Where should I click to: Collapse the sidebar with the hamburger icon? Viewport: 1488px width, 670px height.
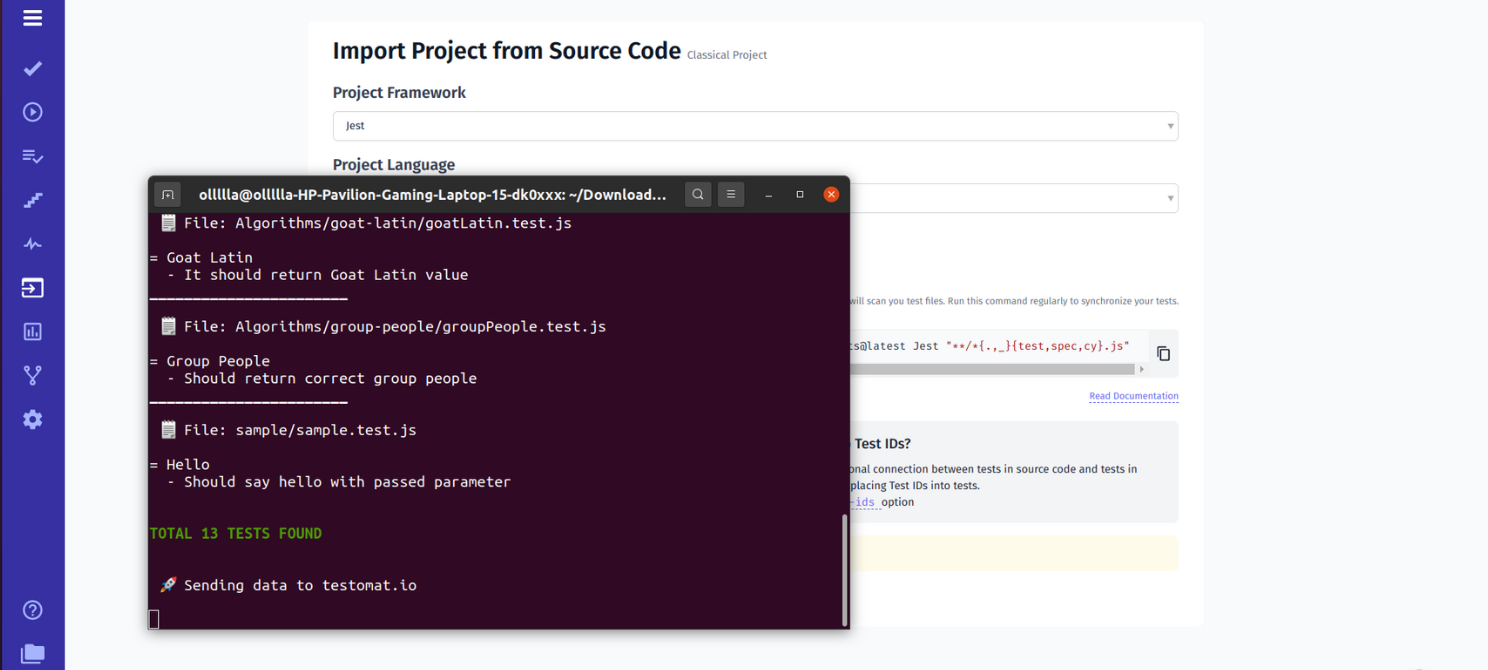[31, 17]
